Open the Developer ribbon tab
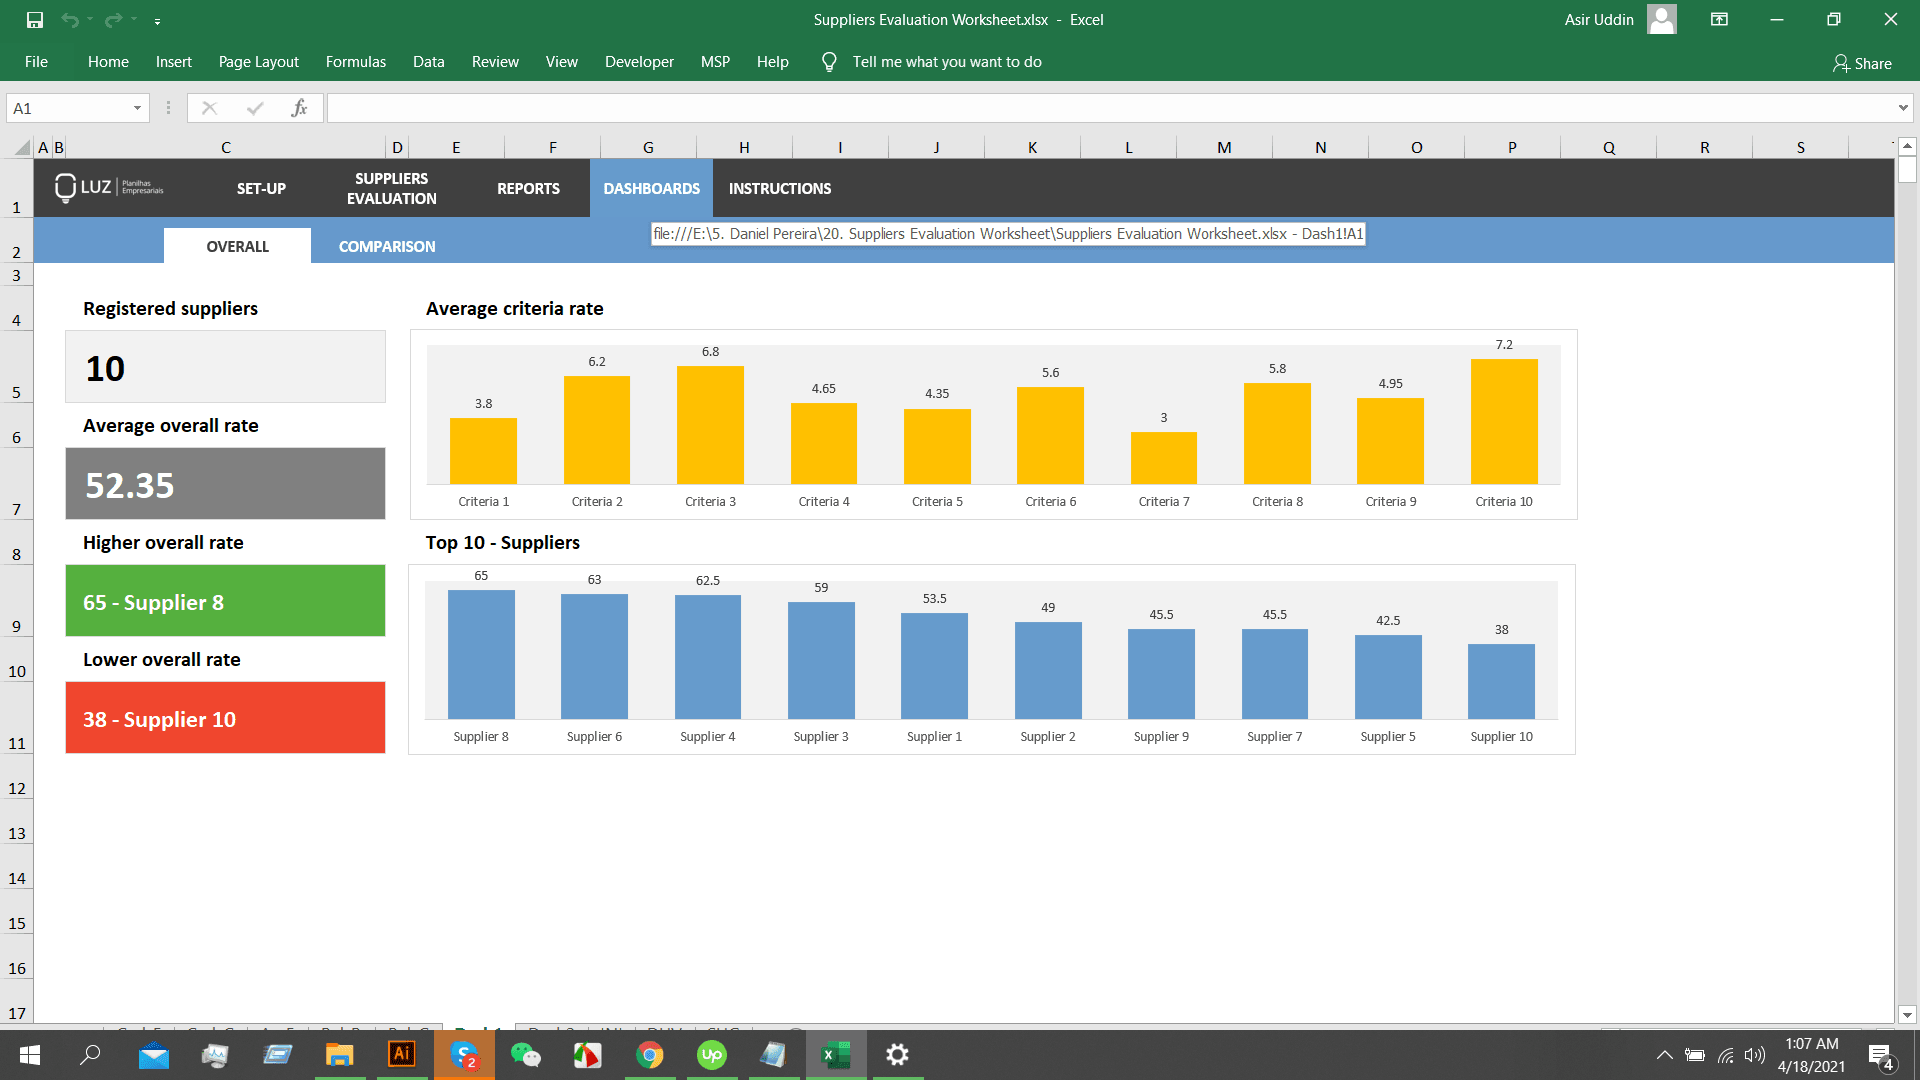The width and height of the screenshot is (1920, 1080). click(x=639, y=61)
